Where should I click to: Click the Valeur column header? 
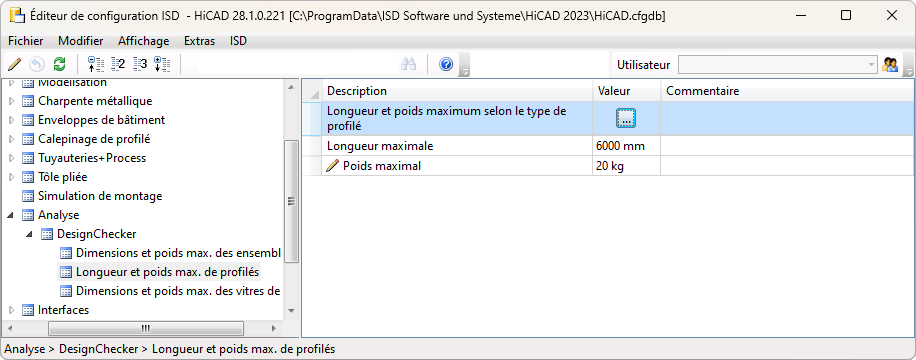click(626, 91)
